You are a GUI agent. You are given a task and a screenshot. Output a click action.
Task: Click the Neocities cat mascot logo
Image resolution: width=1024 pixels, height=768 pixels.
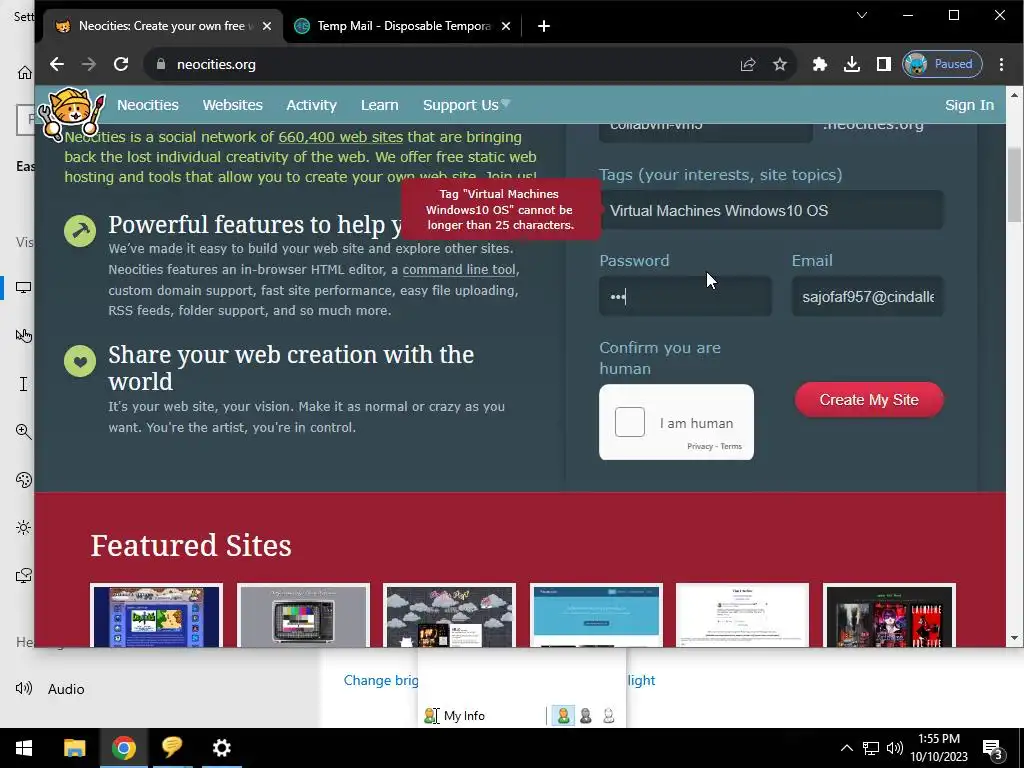[71, 114]
